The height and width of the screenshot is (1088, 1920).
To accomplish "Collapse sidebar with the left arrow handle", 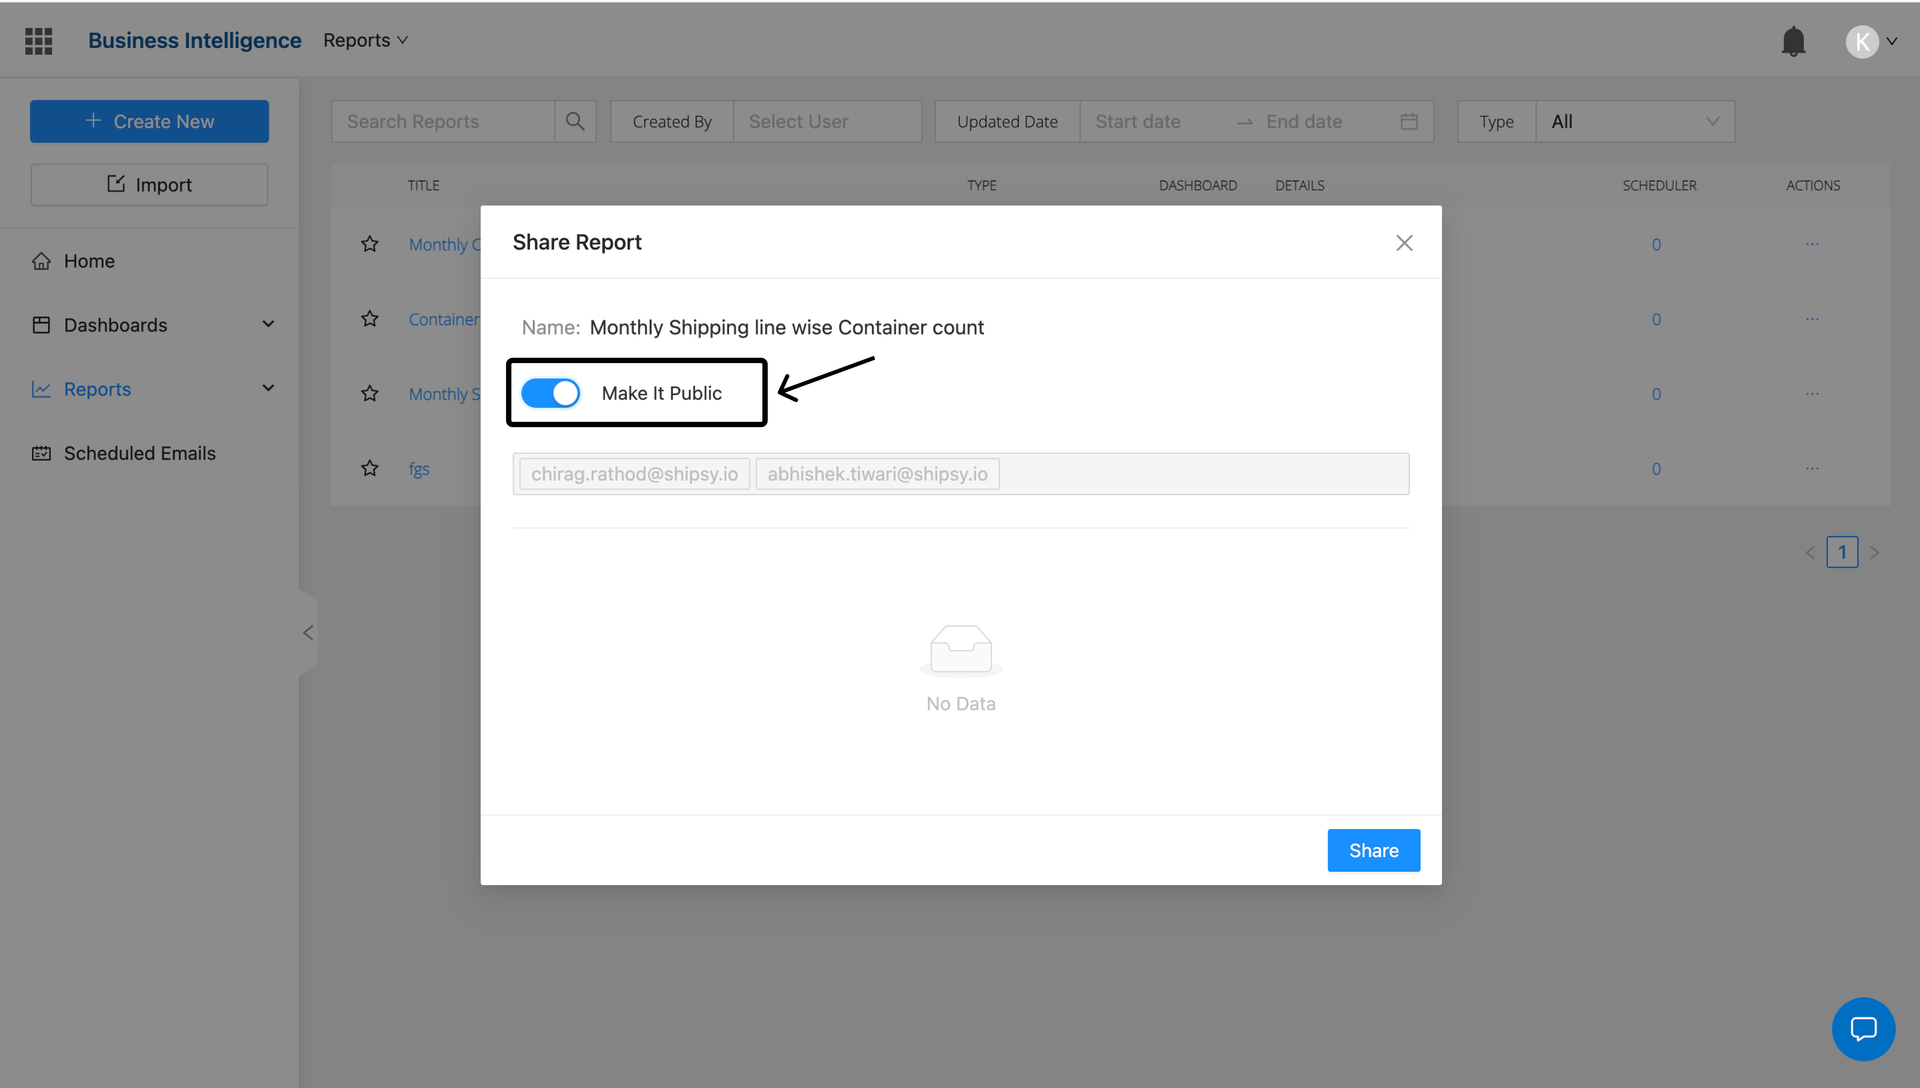I will click(x=308, y=633).
